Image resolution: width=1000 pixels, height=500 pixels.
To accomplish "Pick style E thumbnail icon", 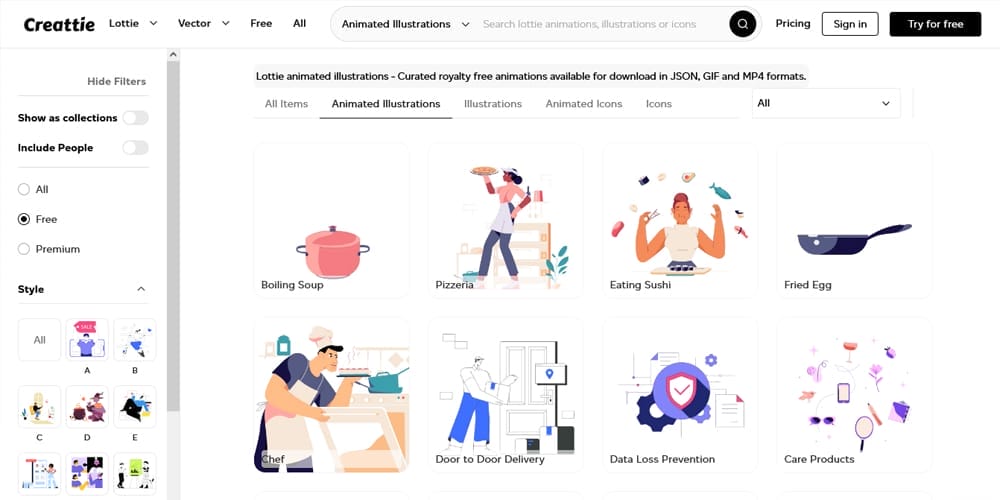I will tap(135, 407).
